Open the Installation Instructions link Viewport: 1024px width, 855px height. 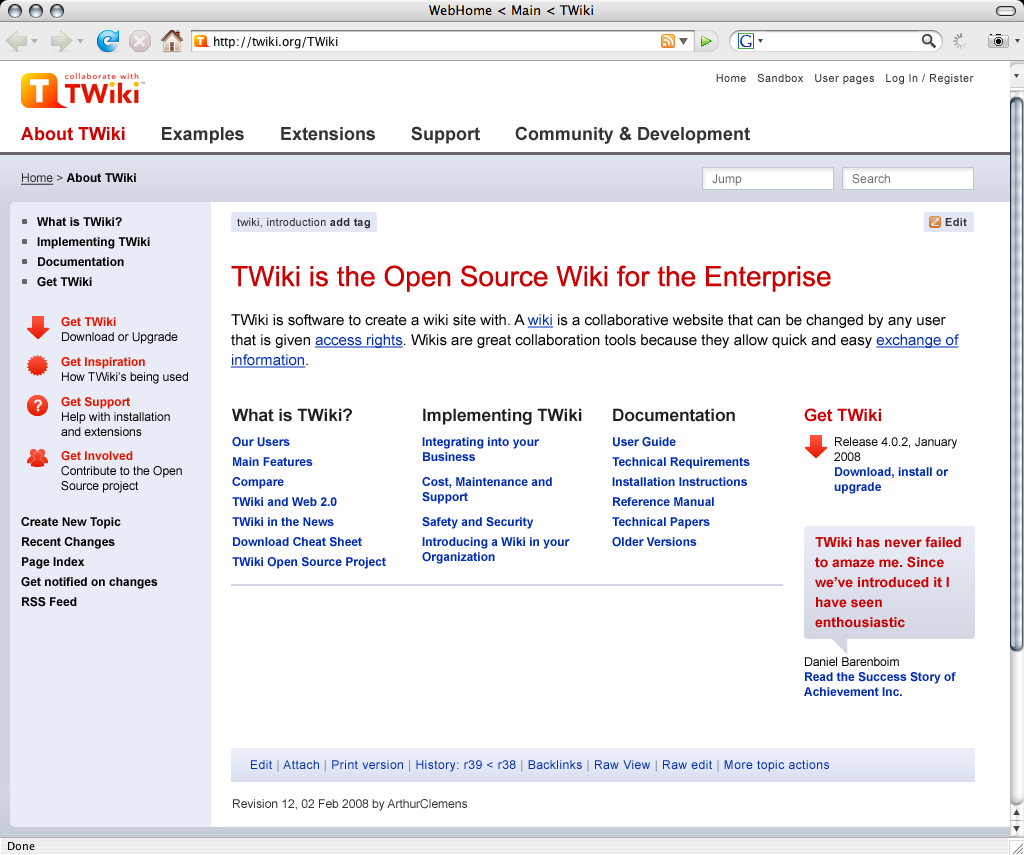[679, 482]
